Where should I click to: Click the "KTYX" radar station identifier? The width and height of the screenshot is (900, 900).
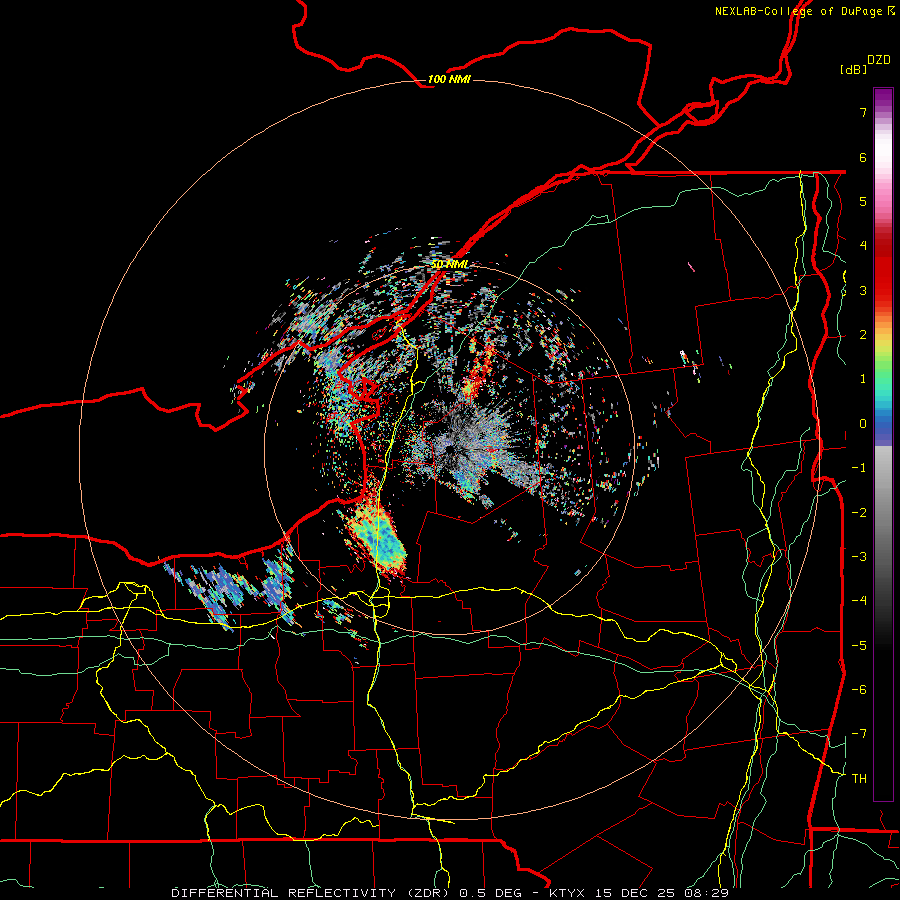coord(567,893)
